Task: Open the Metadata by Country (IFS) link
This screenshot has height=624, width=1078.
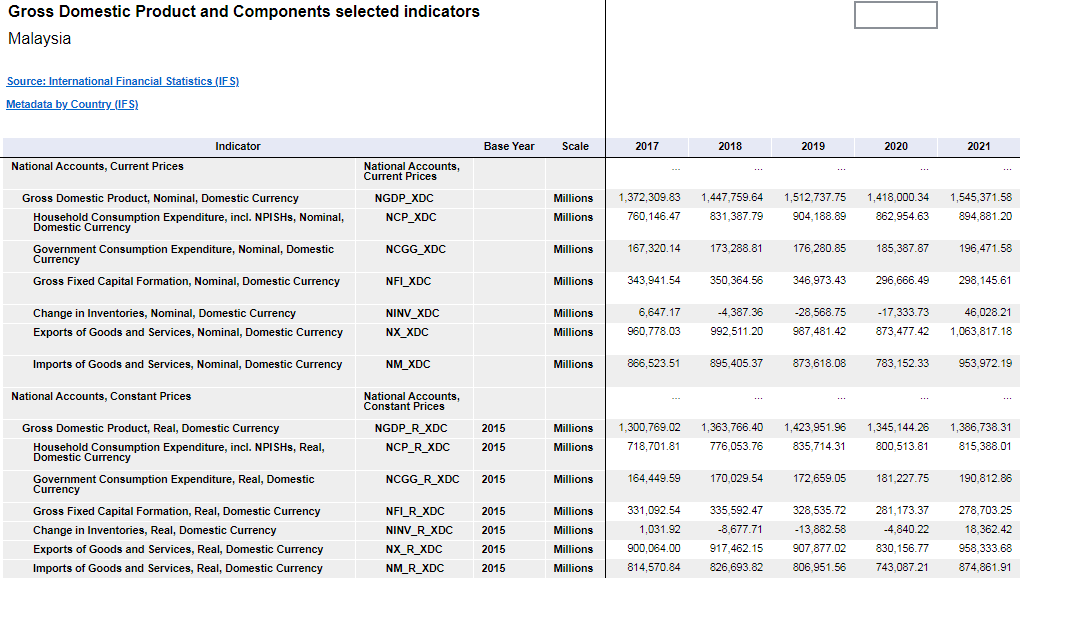Action: point(72,104)
